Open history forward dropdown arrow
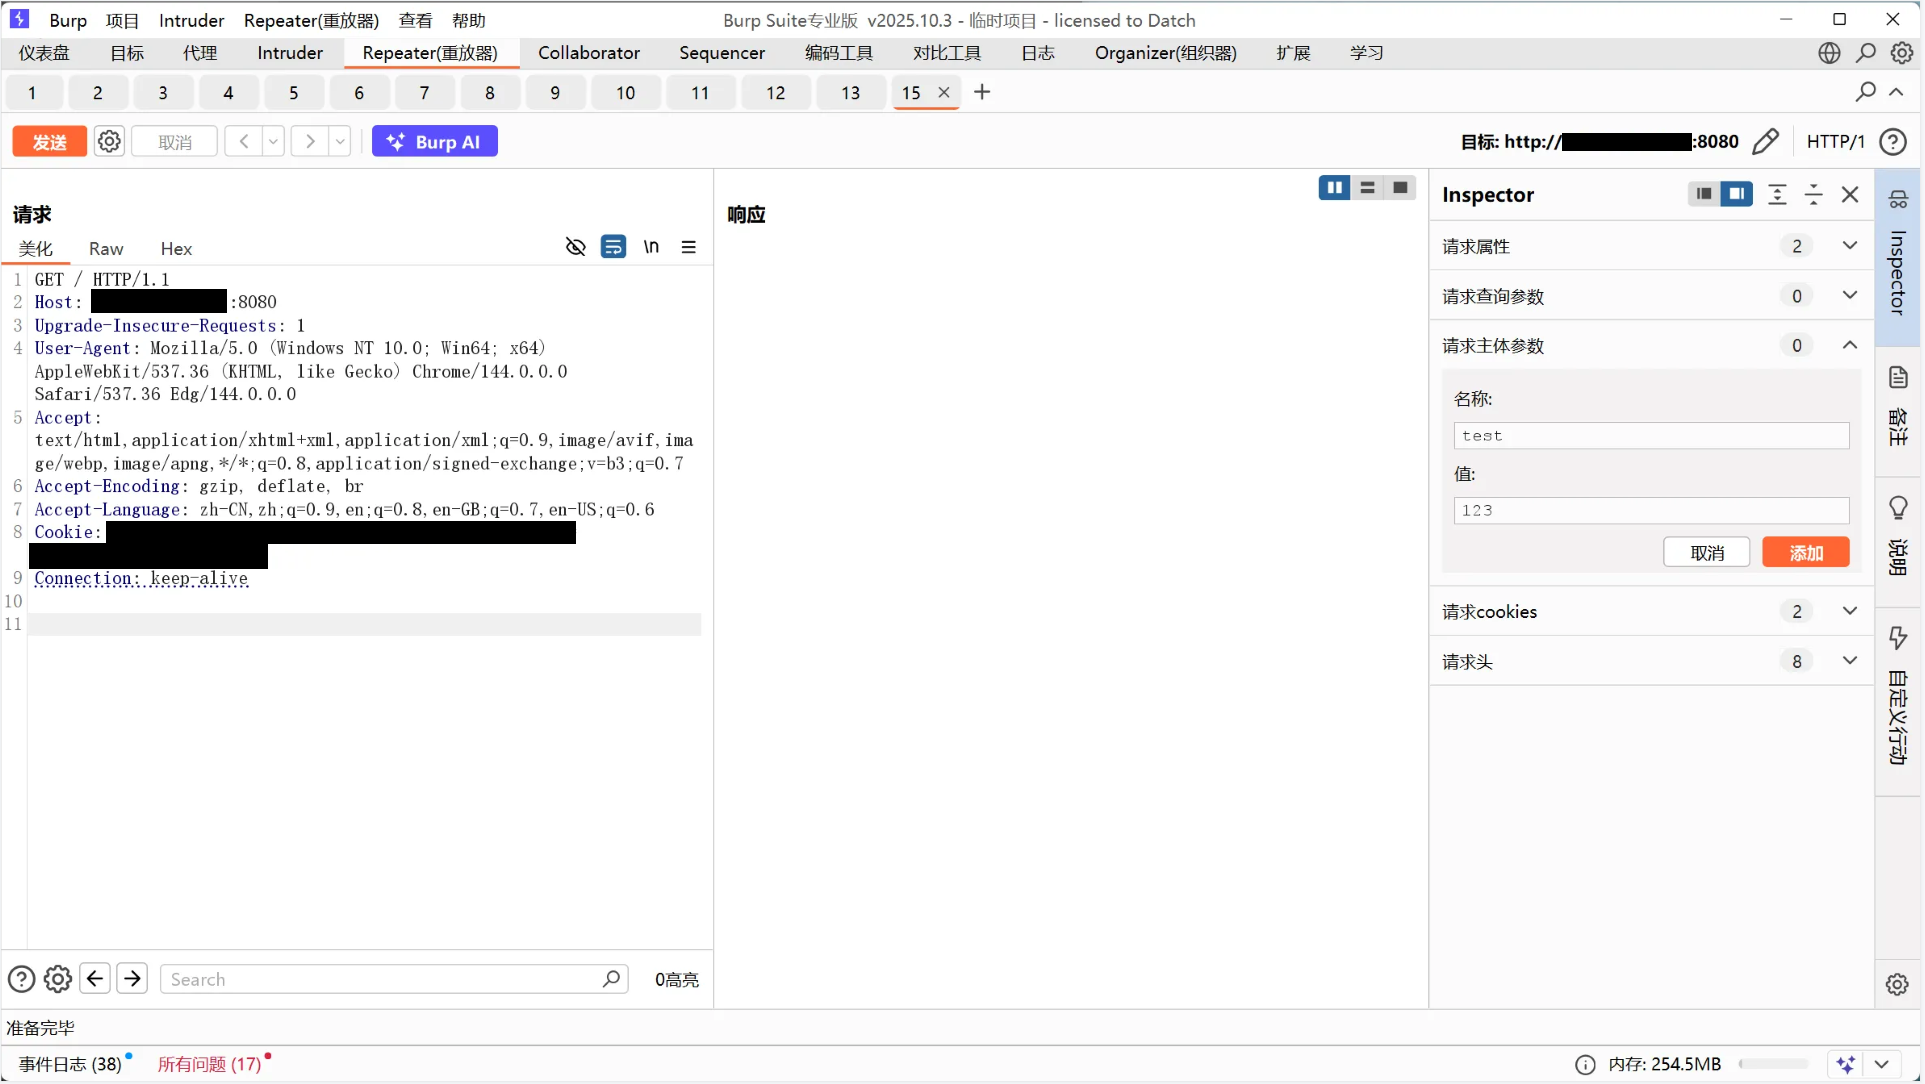The height and width of the screenshot is (1084, 1925). [340, 142]
